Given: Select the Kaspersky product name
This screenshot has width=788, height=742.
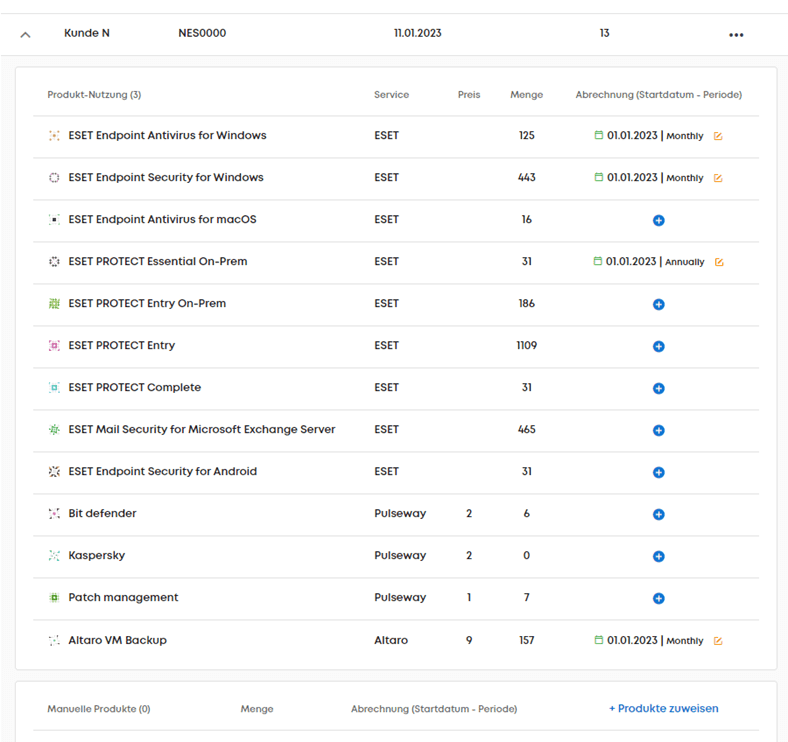Looking at the screenshot, I should pos(96,555).
